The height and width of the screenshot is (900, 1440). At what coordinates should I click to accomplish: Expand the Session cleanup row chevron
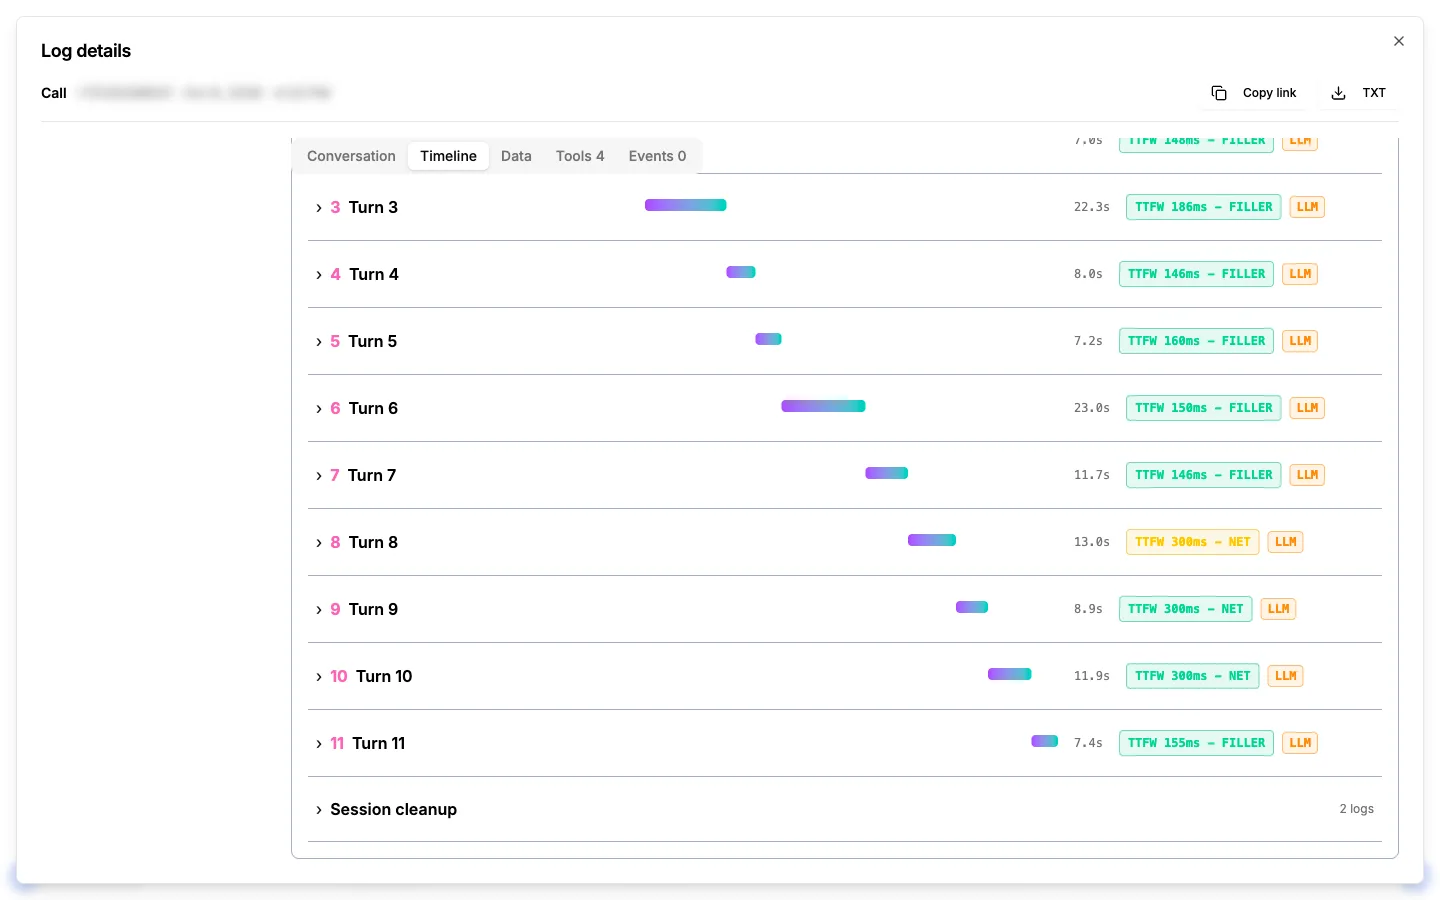[x=319, y=810]
